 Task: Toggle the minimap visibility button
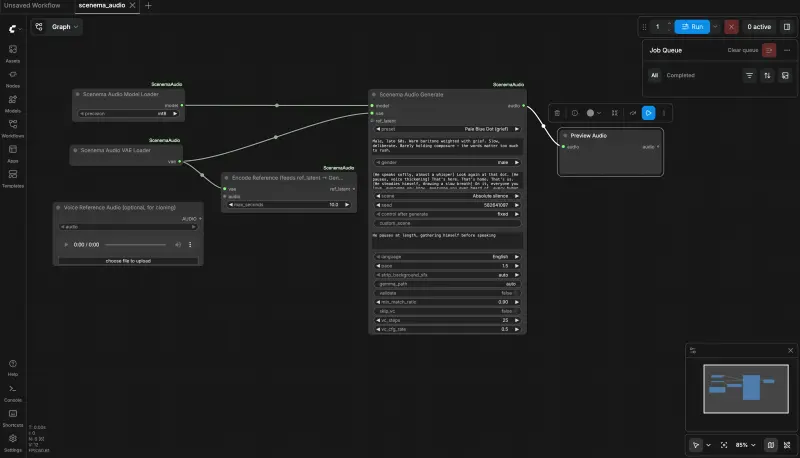771,445
